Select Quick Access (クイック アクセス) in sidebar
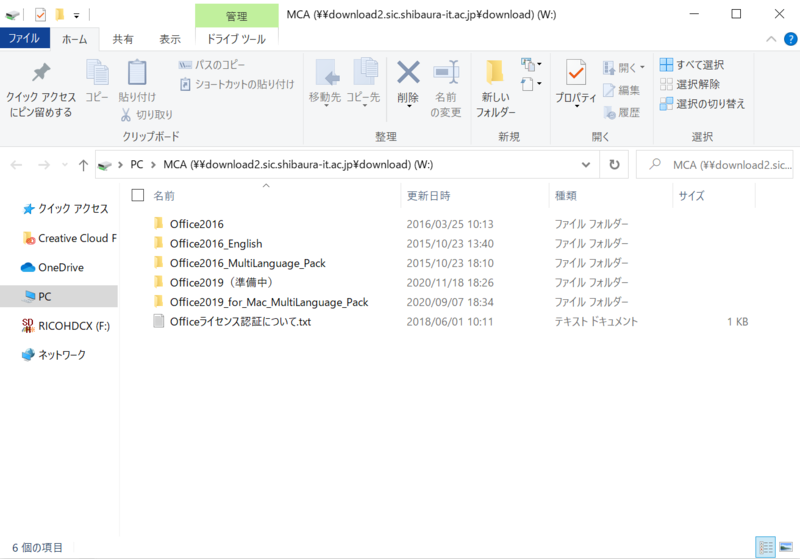800x559 pixels. pos(66,209)
